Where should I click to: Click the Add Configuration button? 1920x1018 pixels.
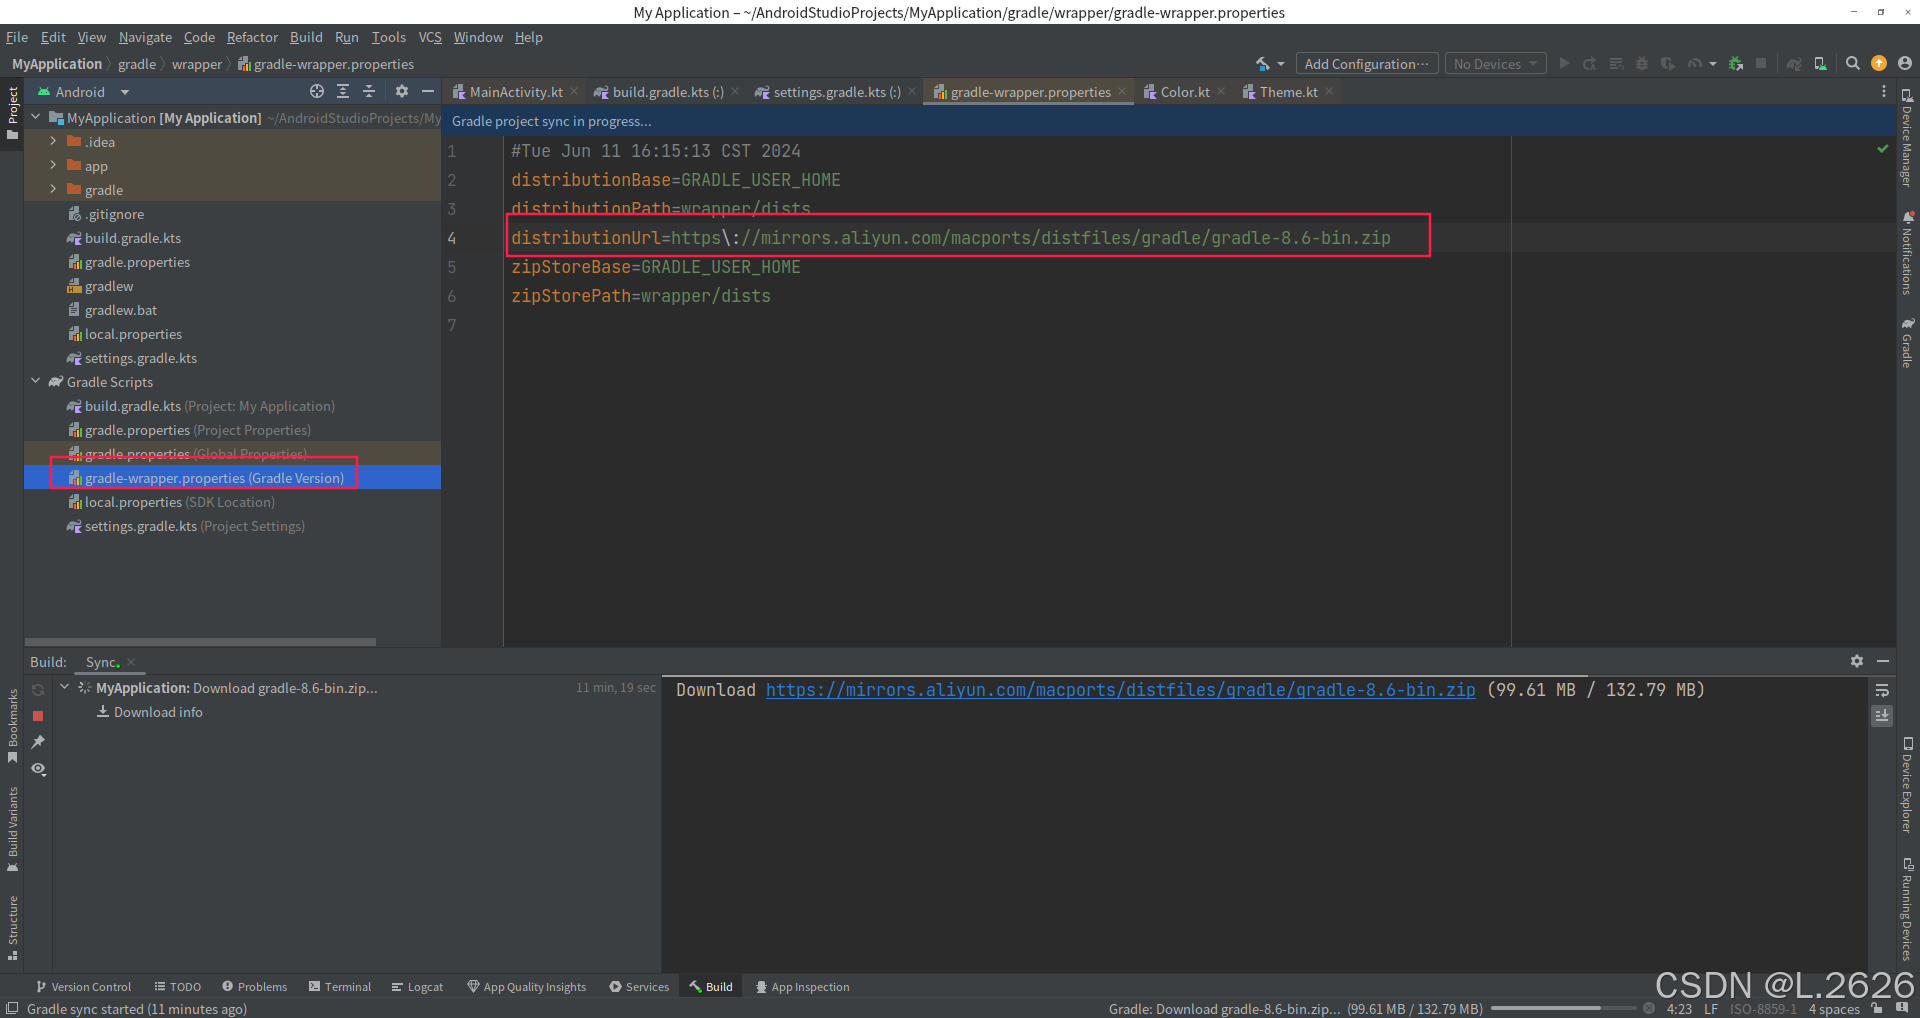[1366, 63]
